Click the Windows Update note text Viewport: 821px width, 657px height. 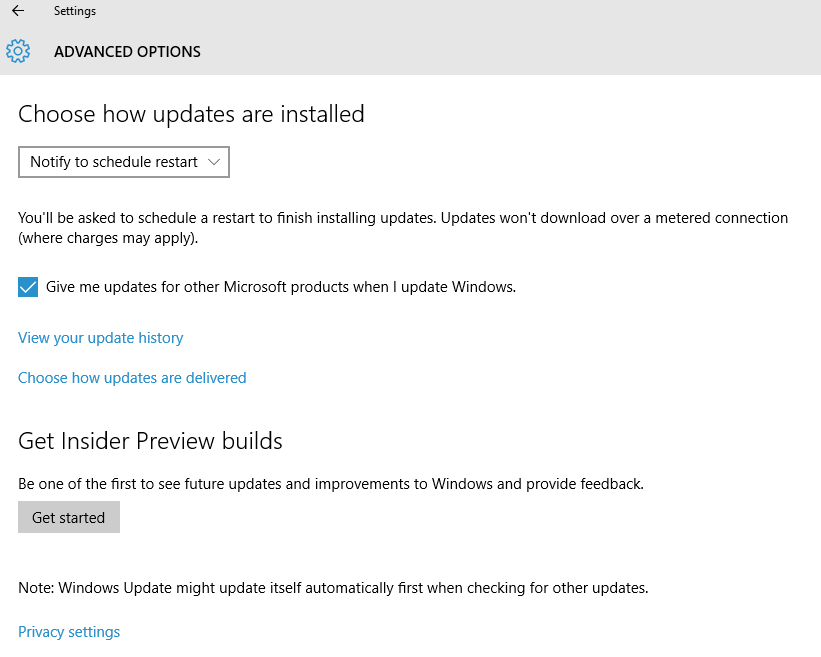[x=333, y=588]
